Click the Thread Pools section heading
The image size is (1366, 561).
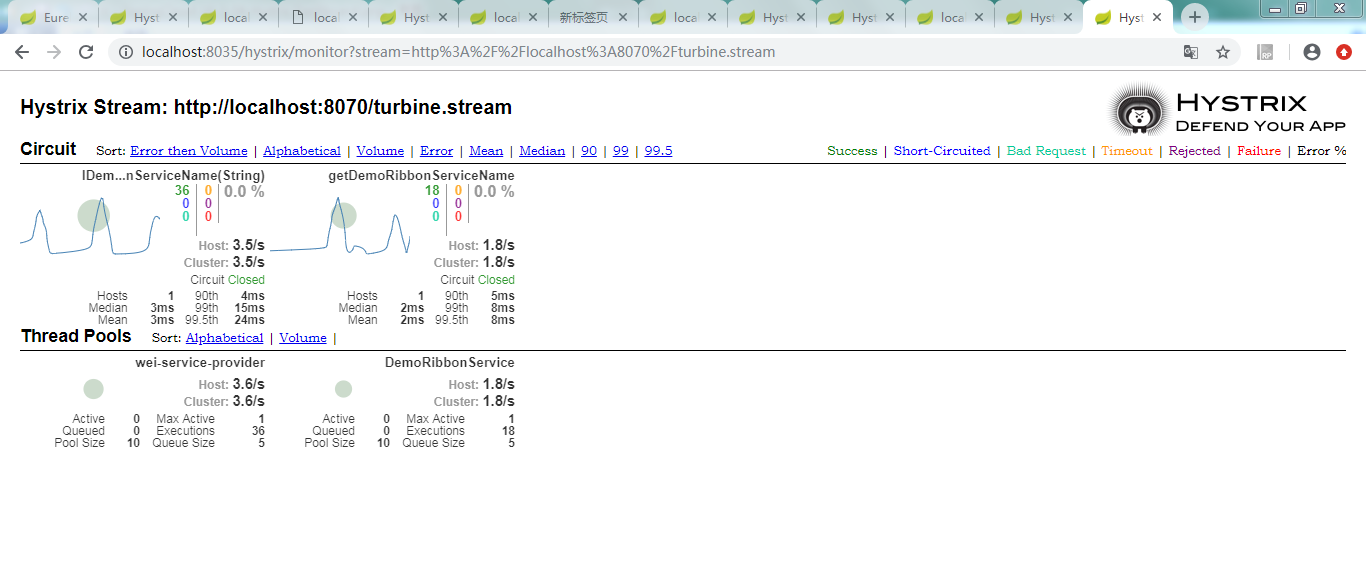click(76, 337)
